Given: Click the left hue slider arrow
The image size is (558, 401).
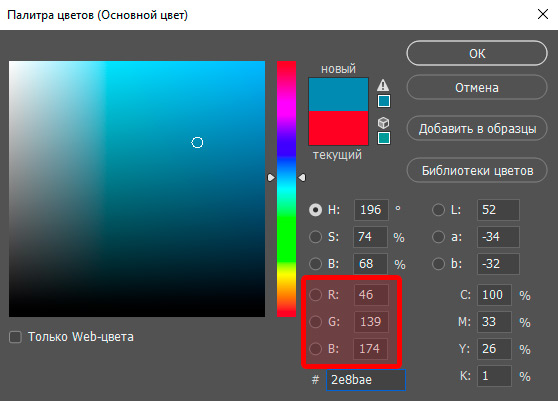Looking at the screenshot, I should tap(271, 177).
